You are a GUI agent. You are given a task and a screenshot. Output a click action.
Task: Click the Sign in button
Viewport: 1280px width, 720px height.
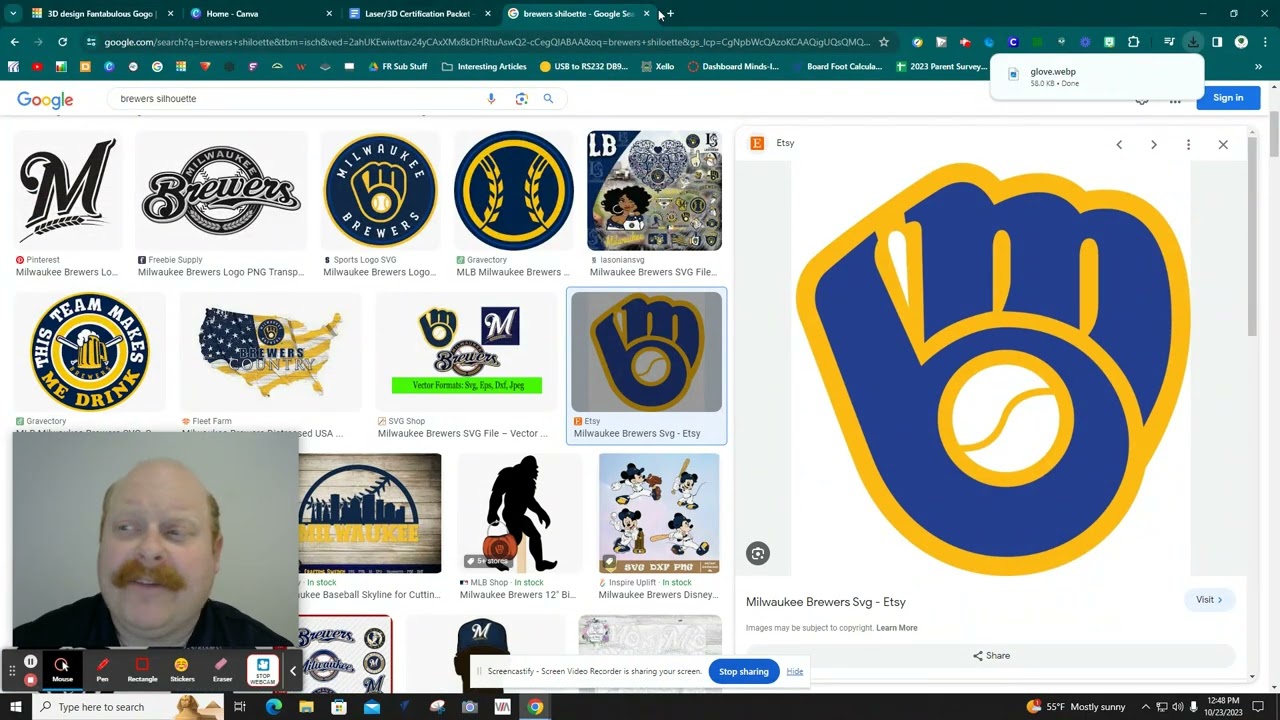pyautogui.click(x=1228, y=98)
